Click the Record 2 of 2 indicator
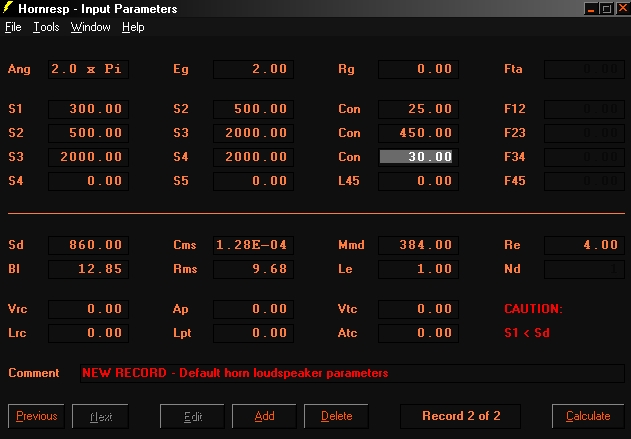The width and height of the screenshot is (631, 439). pos(460,416)
